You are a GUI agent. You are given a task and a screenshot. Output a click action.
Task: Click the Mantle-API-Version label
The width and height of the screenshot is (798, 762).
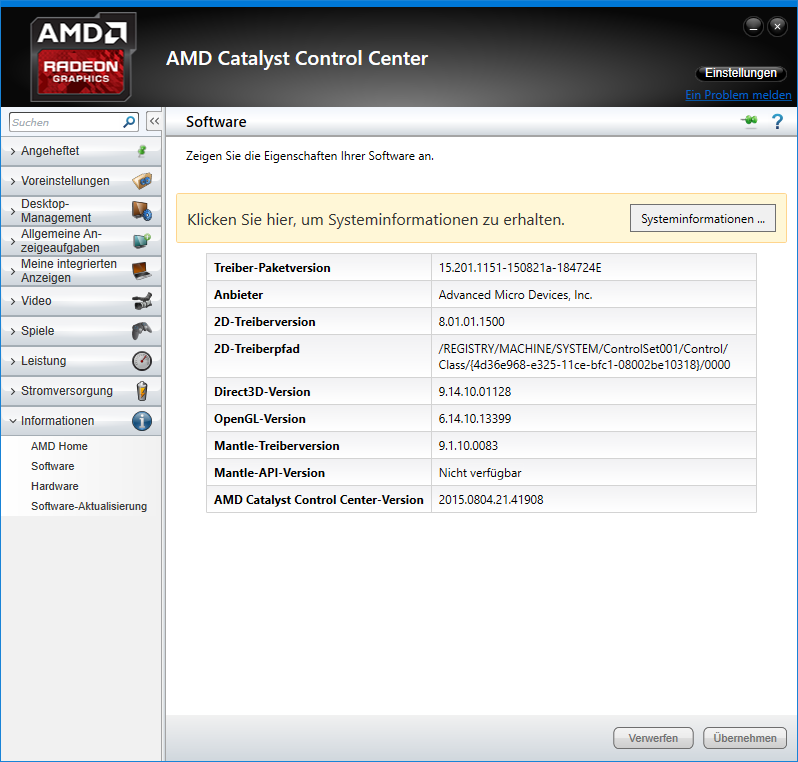coord(269,473)
